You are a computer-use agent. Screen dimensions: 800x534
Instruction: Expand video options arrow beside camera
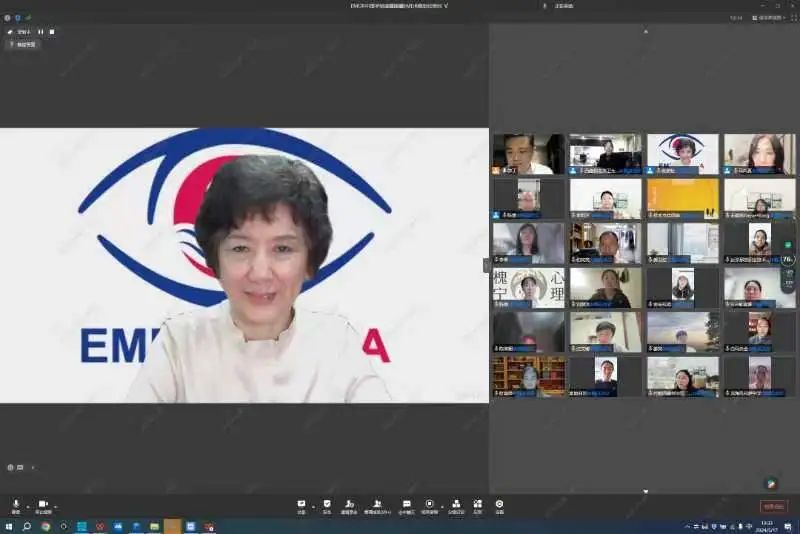click(x=55, y=506)
